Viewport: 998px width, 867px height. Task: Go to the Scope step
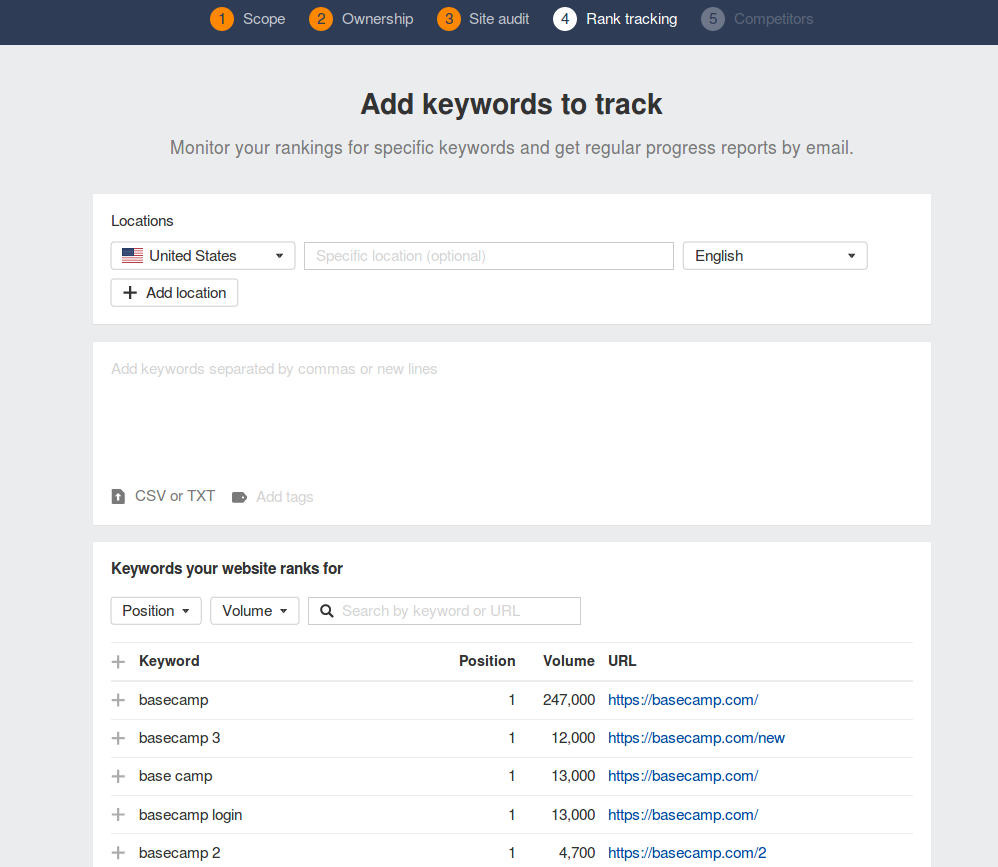tap(248, 19)
